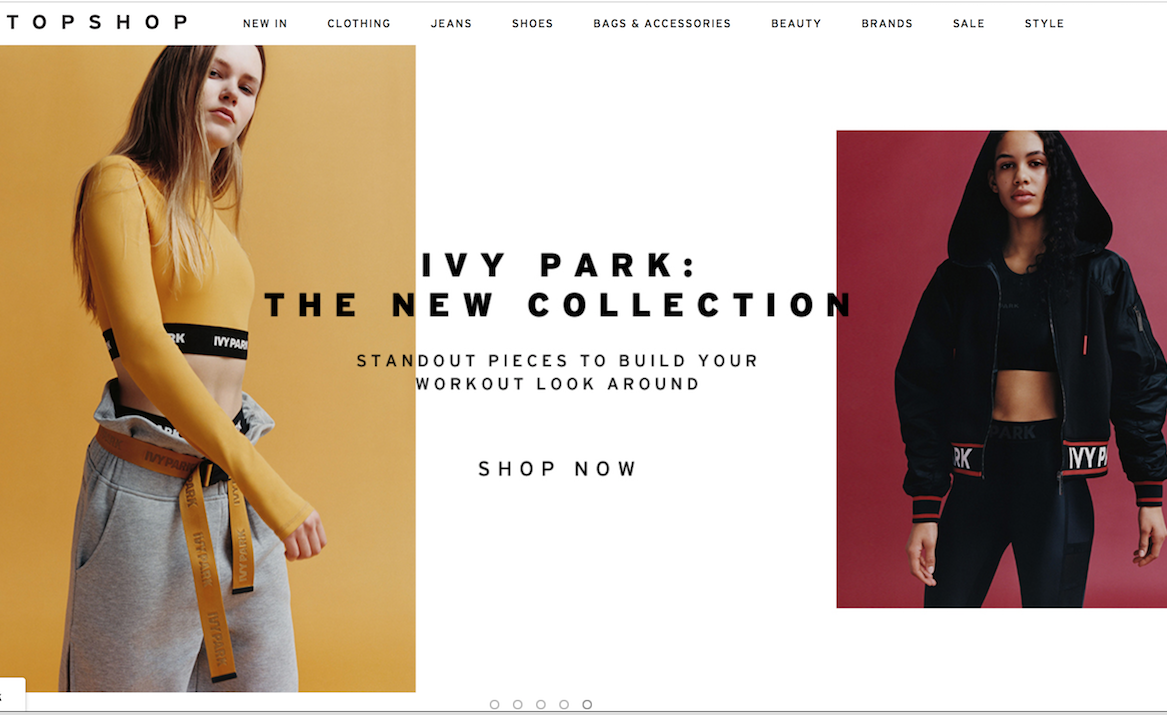Open the STYLE section
This screenshot has height=715, width=1167.
click(1044, 24)
